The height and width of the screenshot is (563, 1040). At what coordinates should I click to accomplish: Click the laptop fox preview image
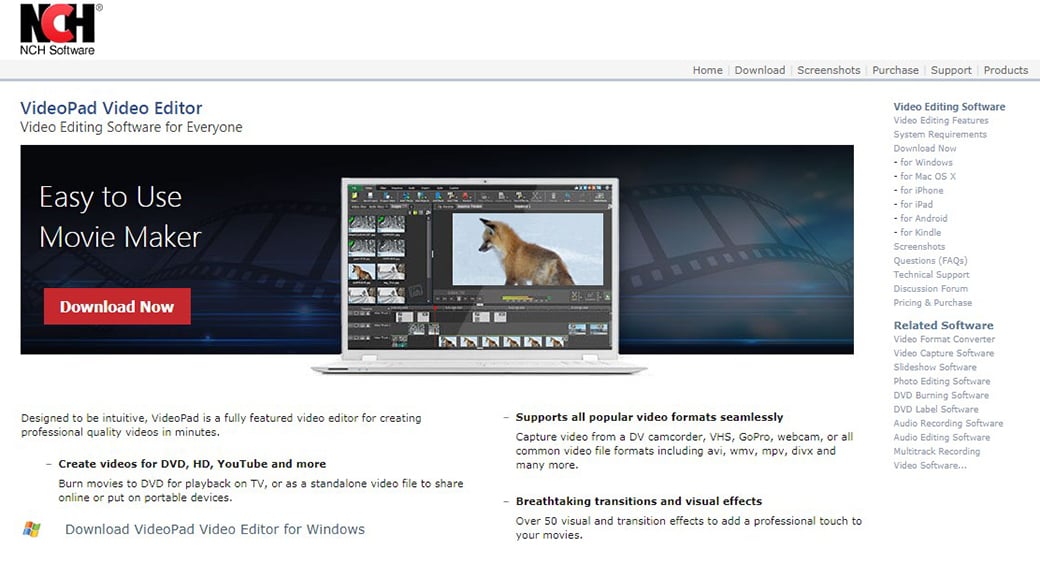click(x=527, y=251)
